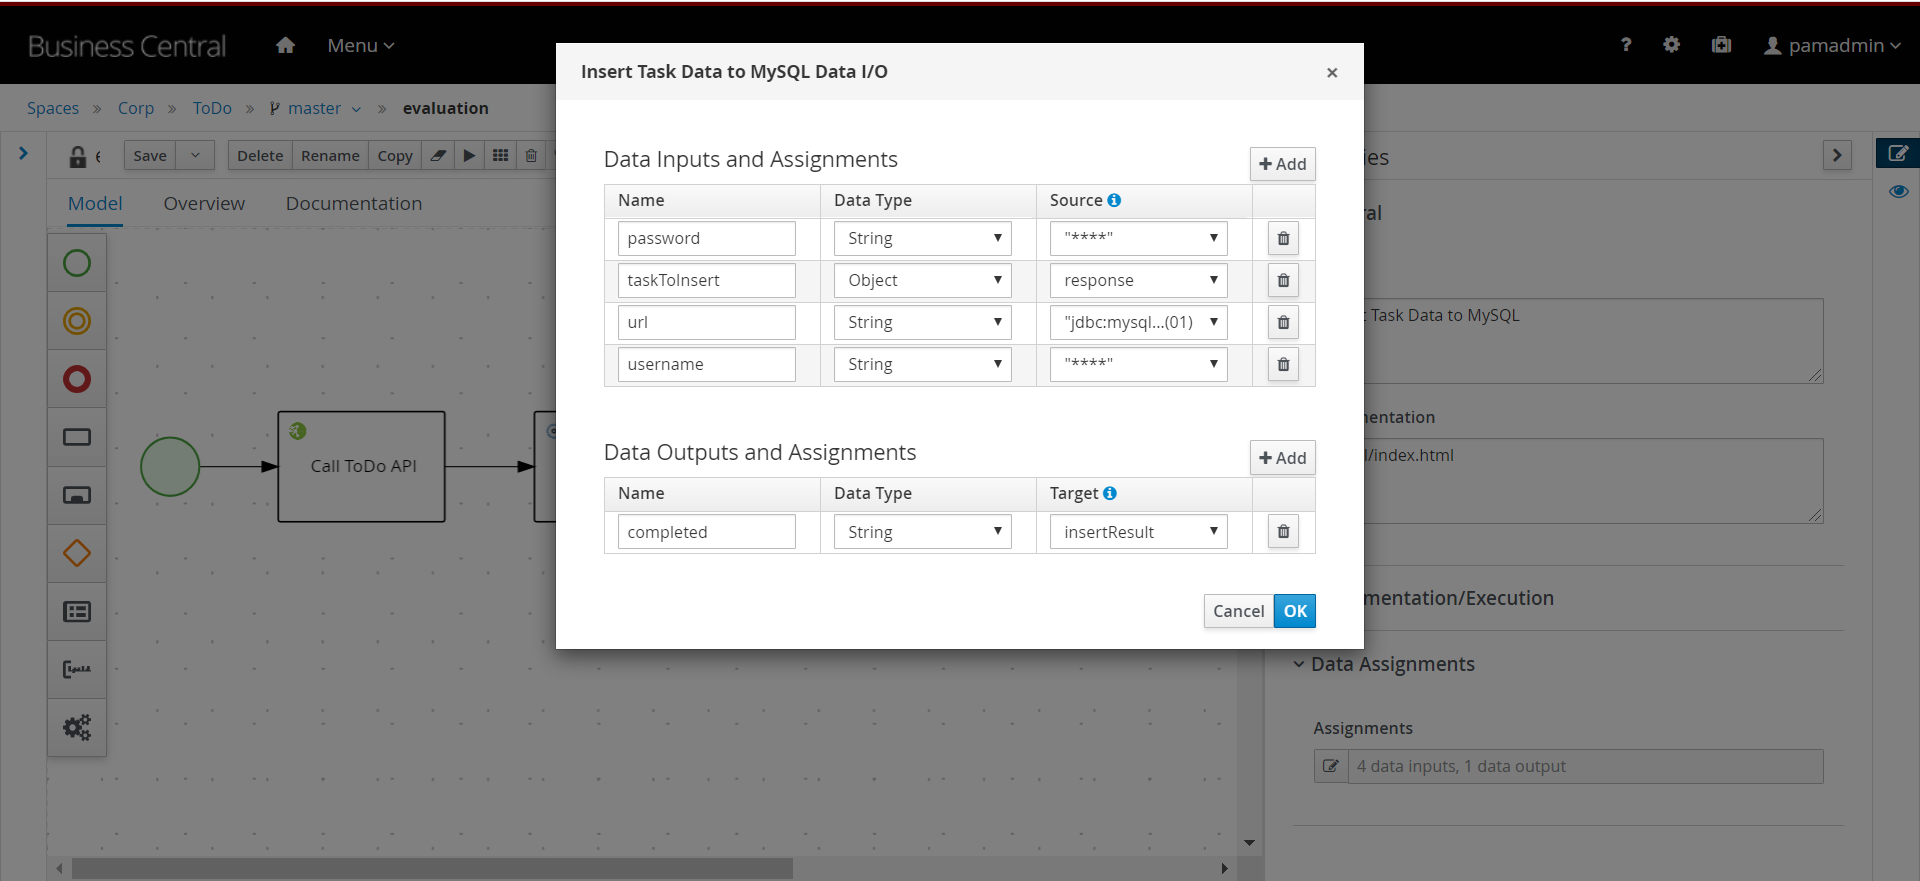Screen dimensions: 1920x881
Task: Click the lock icon in toolbar
Action: [77, 157]
